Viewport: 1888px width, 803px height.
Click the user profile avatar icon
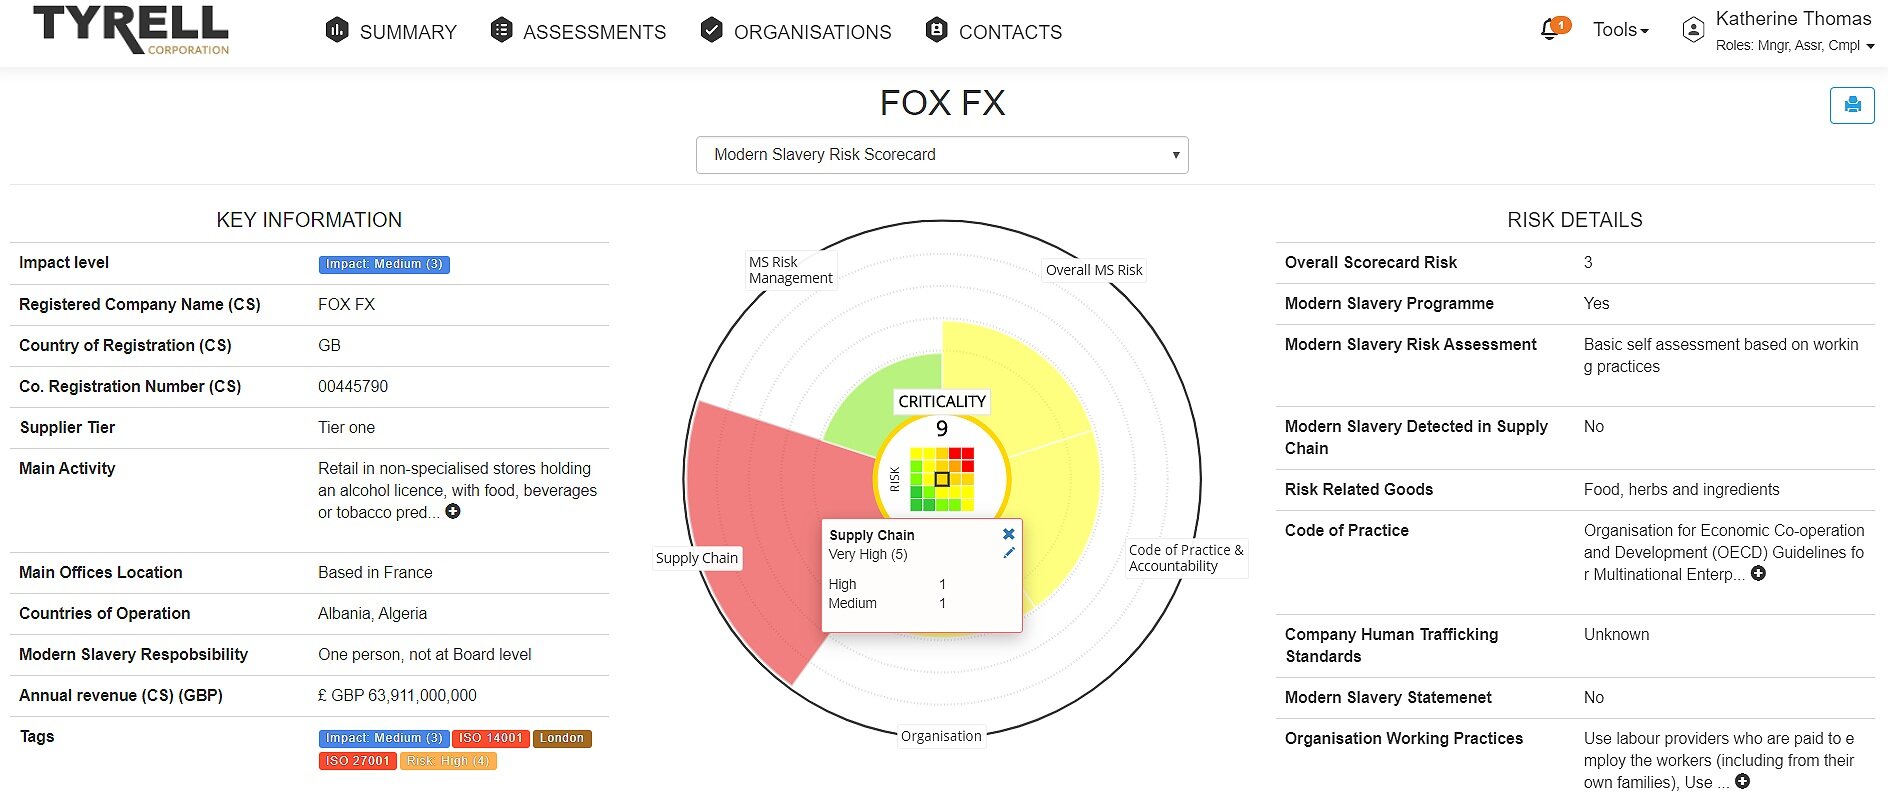click(x=1693, y=30)
